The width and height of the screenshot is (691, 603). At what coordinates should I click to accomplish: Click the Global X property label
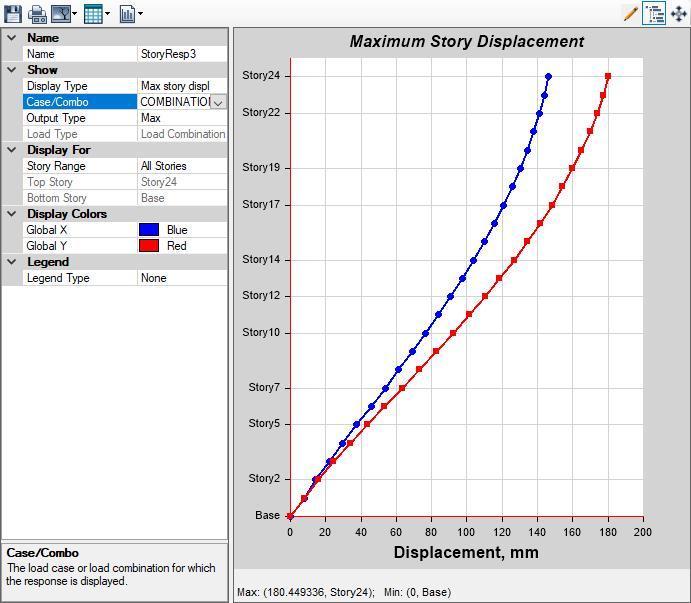(47, 230)
